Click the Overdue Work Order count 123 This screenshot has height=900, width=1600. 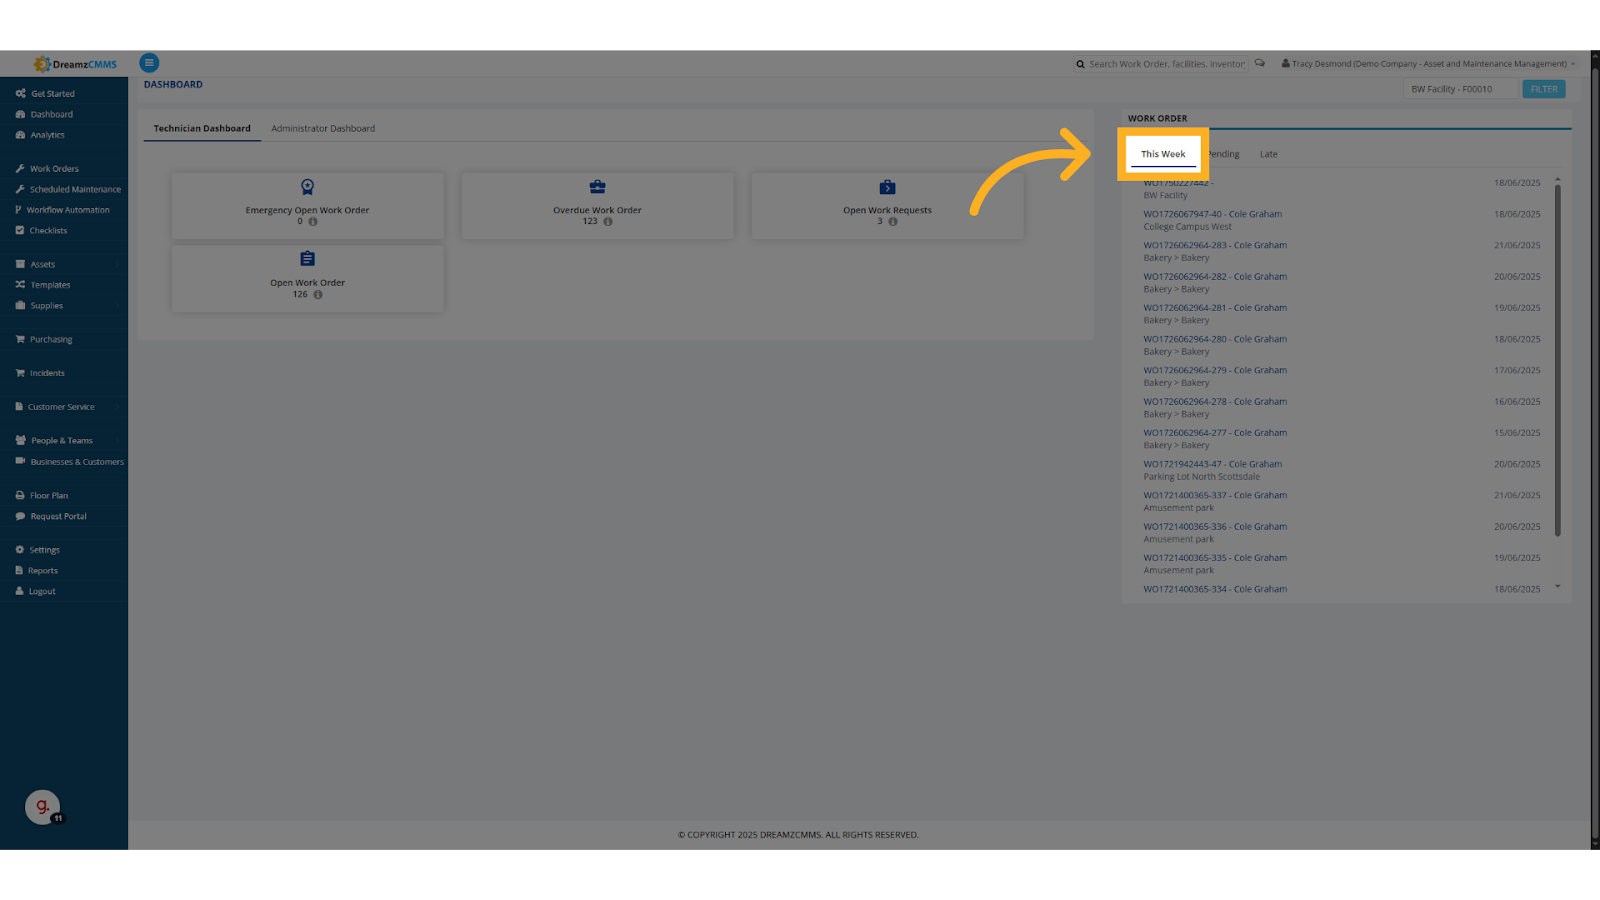click(x=590, y=222)
